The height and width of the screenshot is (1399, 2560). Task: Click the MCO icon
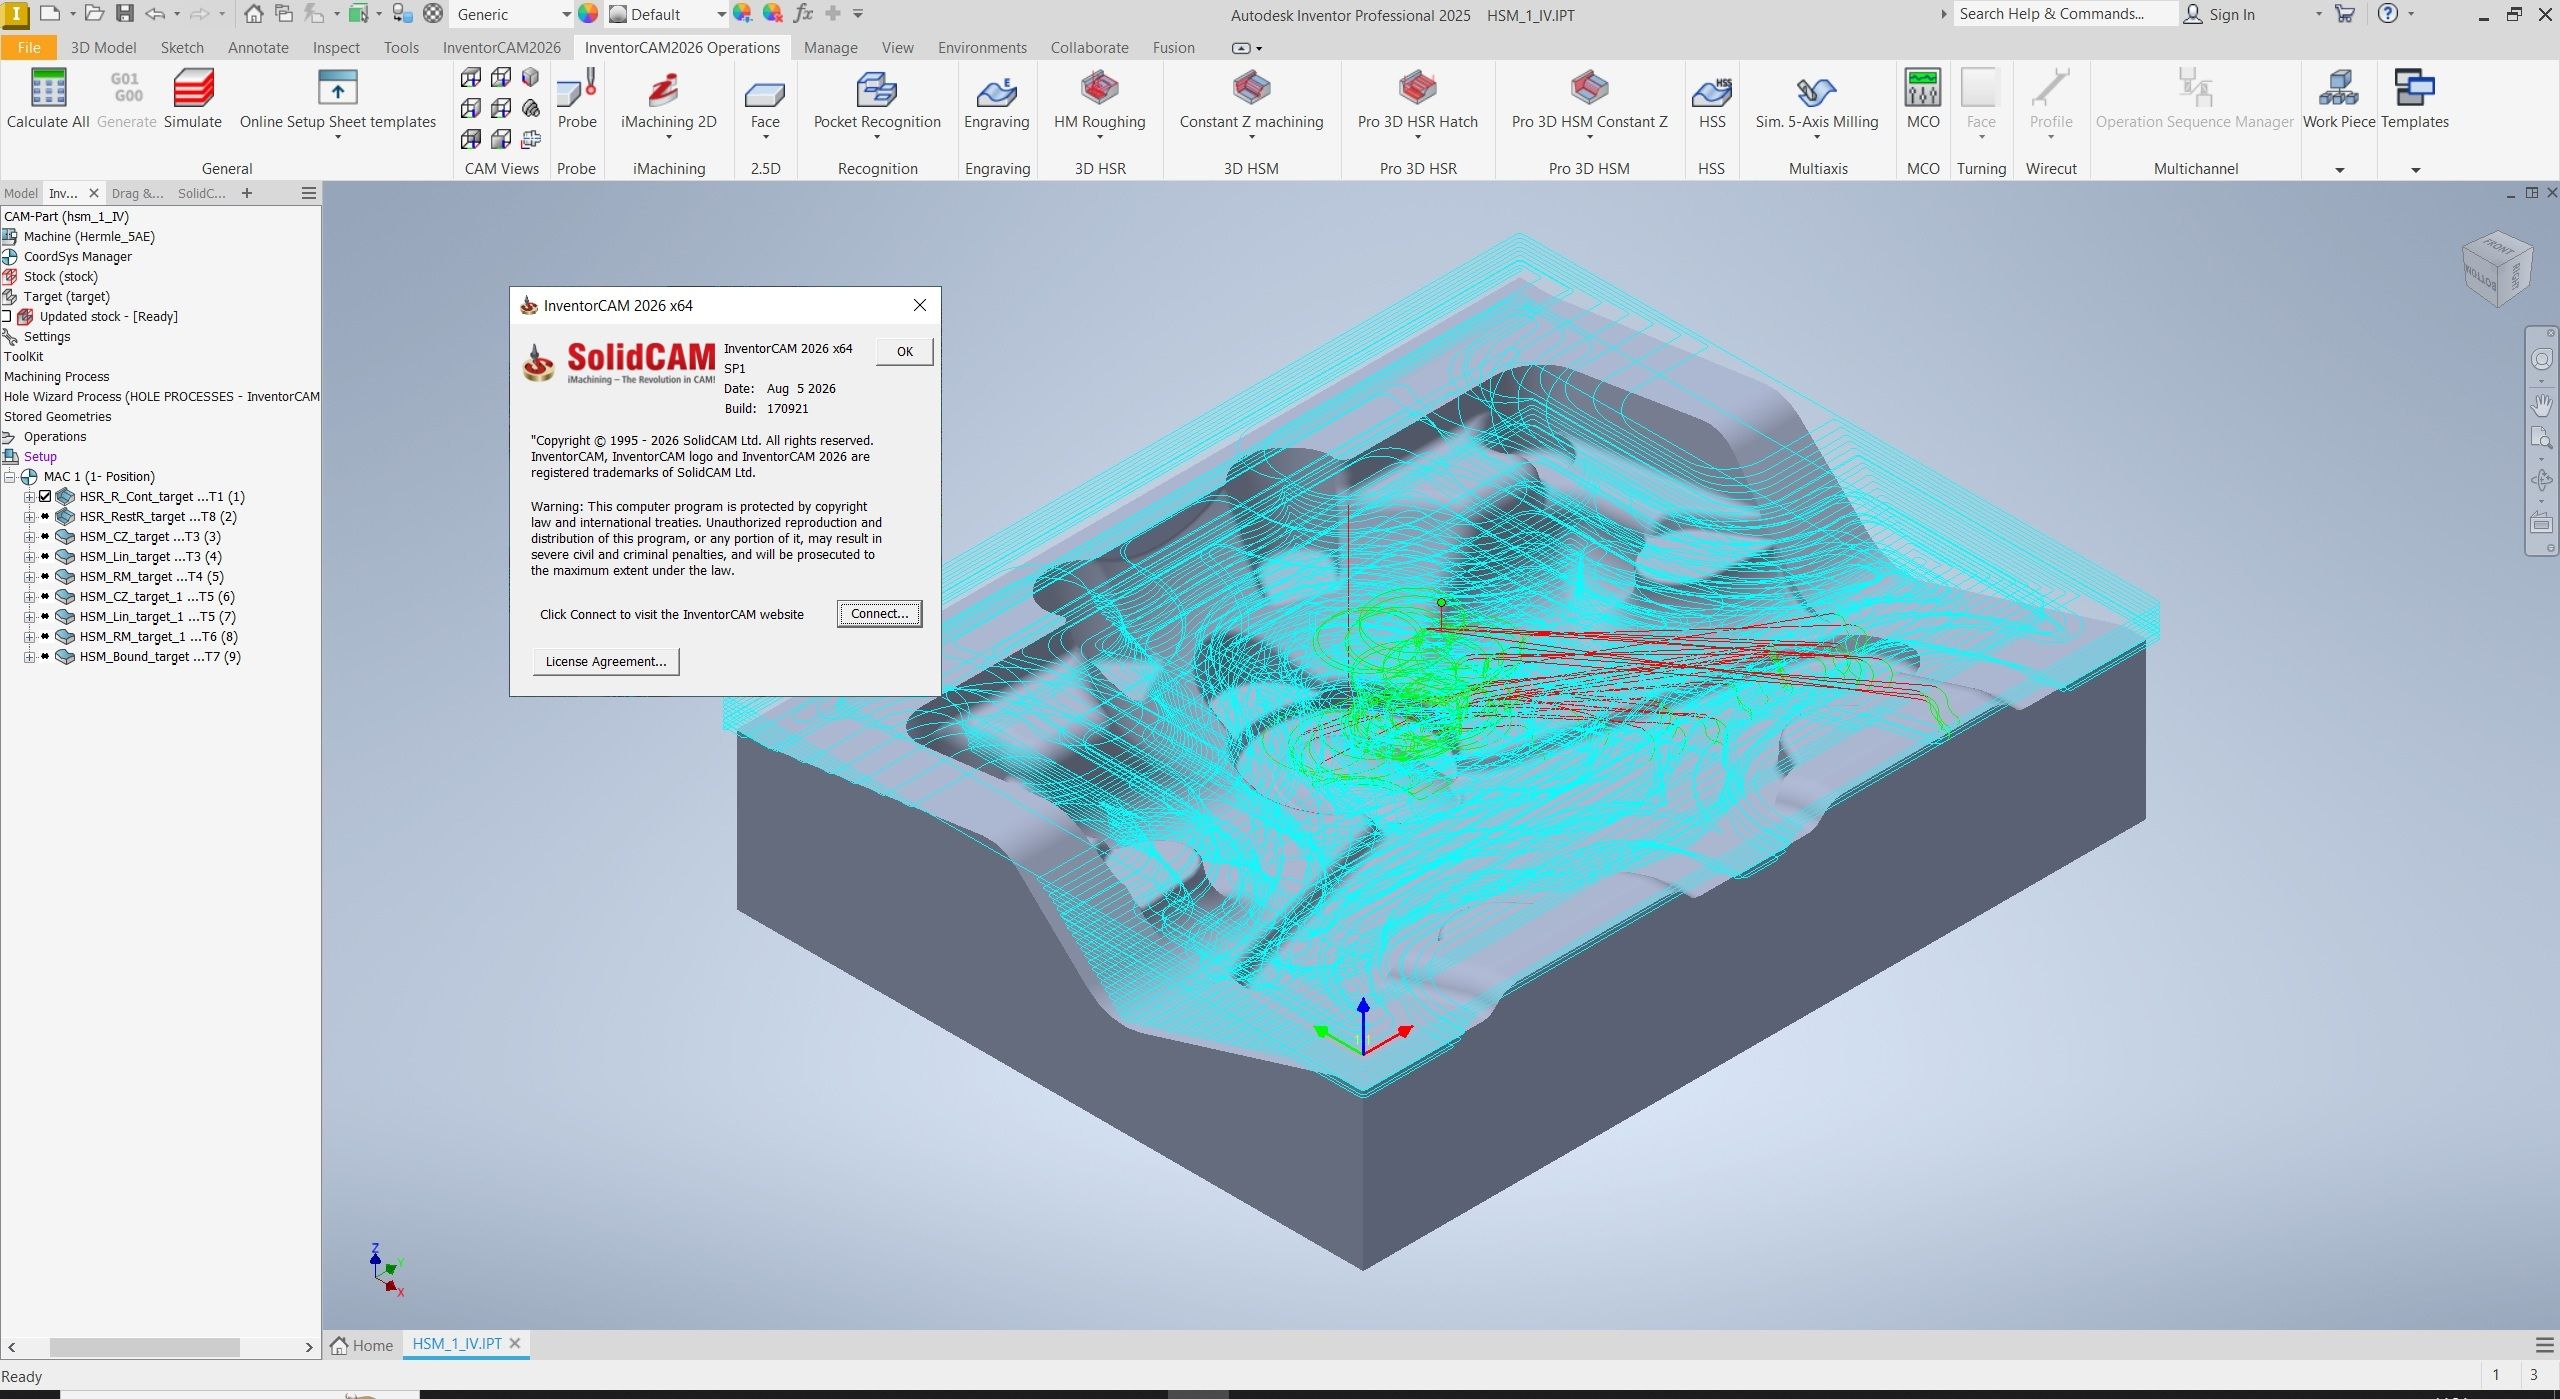pos(1922,89)
